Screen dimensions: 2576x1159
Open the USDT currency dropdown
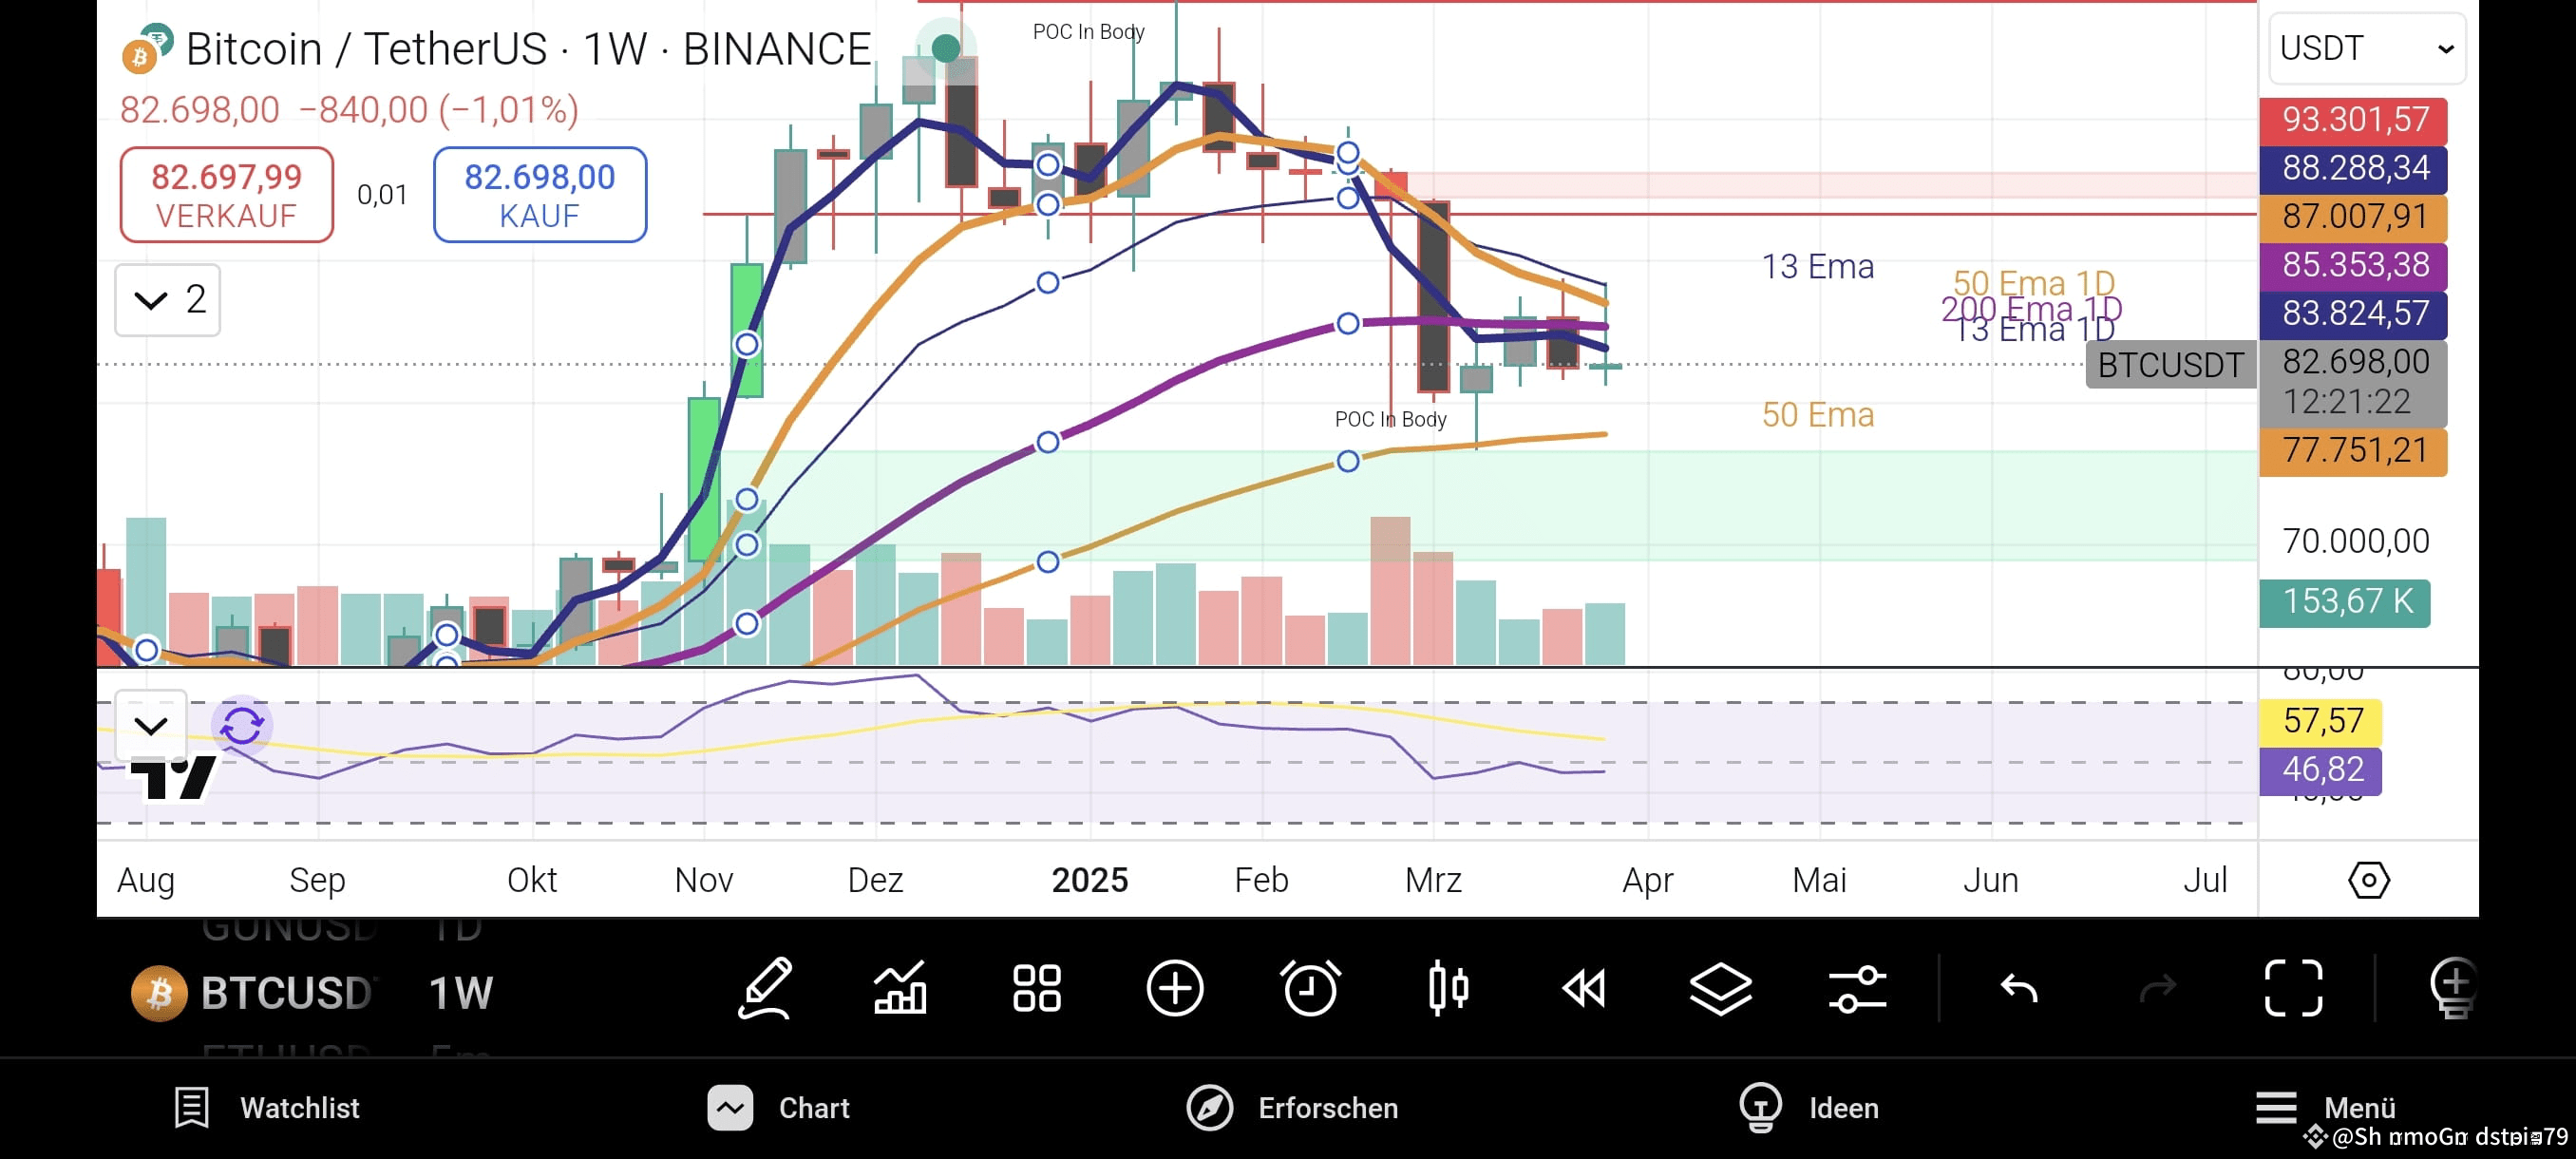pos(2364,48)
